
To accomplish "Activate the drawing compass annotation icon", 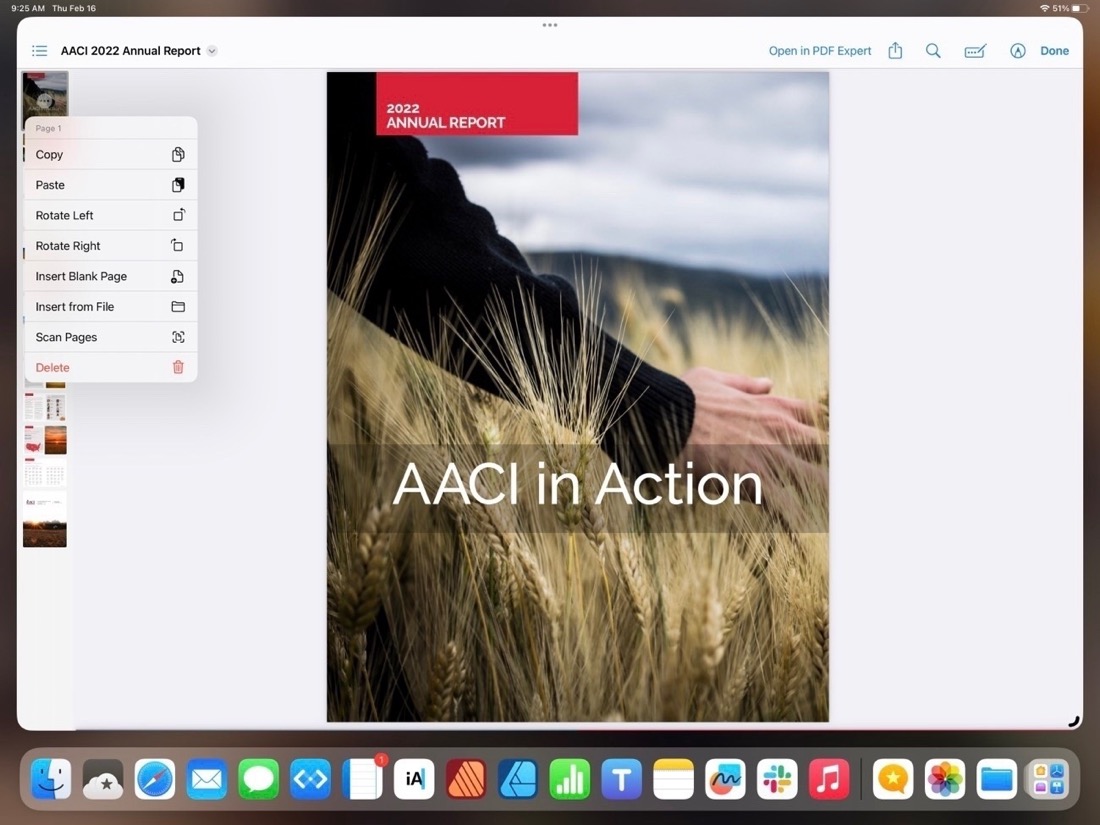I will (x=1017, y=50).
